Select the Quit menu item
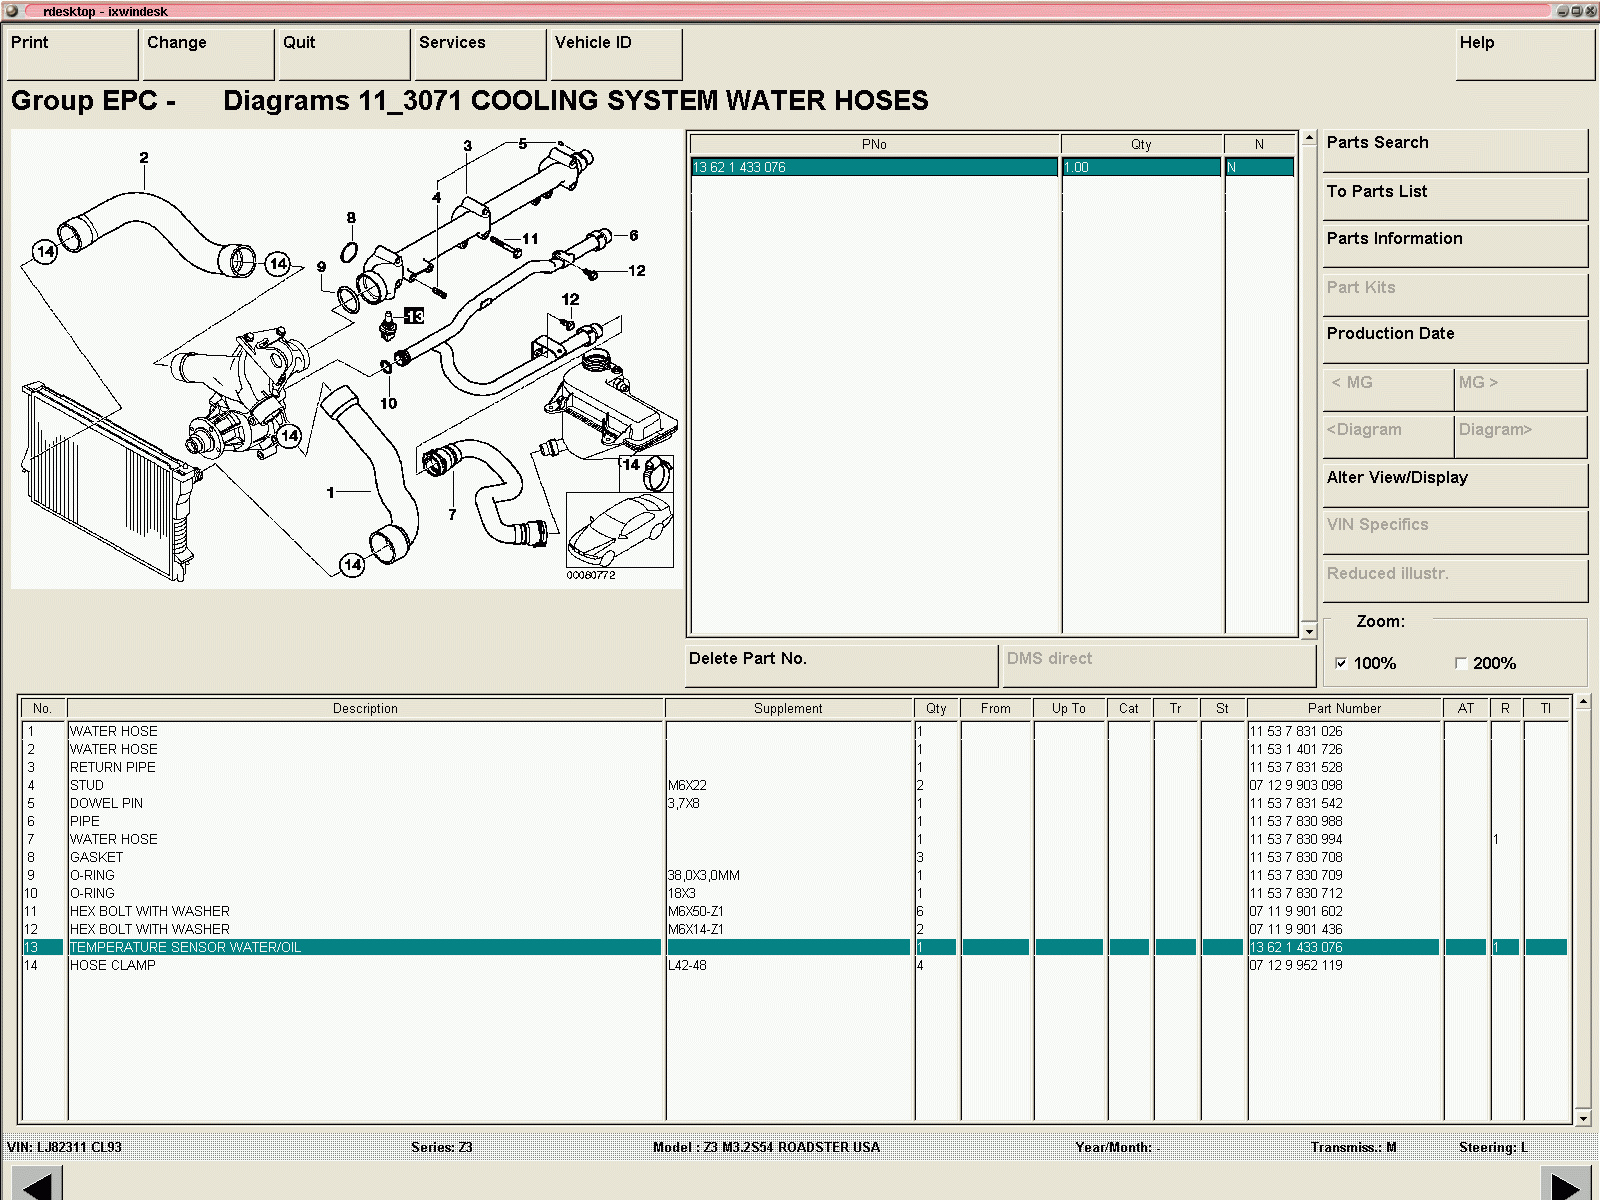 click(x=344, y=54)
